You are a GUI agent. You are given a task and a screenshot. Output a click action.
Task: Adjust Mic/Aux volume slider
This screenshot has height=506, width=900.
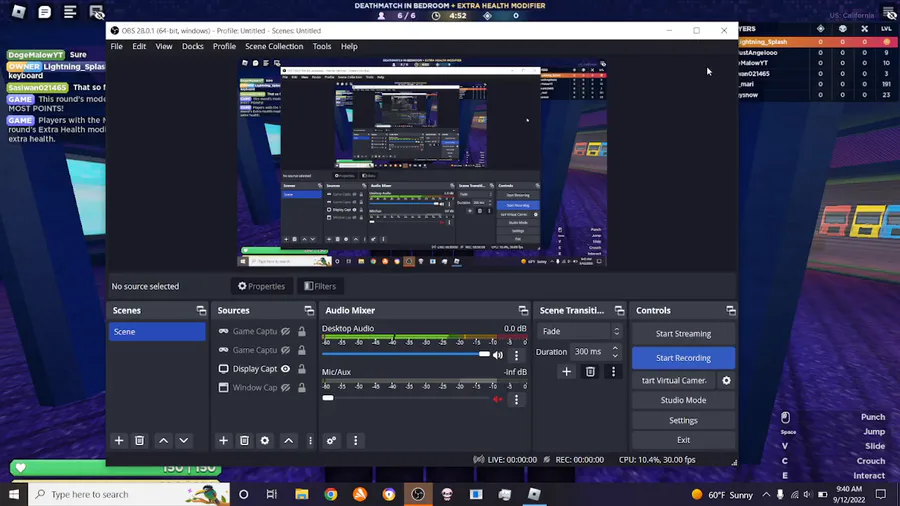coord(406,398)
